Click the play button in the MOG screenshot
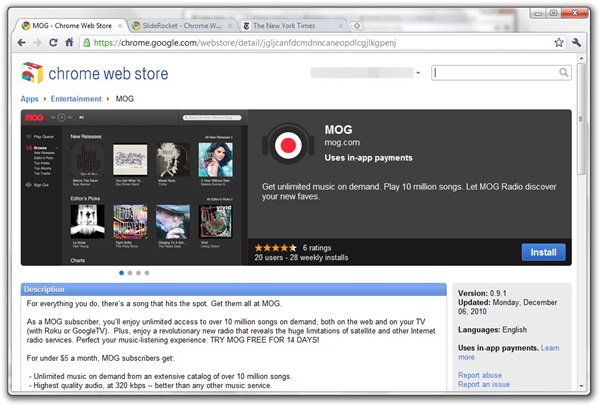The width and height of the screenshot is (600, 406). tap(61, 117)
